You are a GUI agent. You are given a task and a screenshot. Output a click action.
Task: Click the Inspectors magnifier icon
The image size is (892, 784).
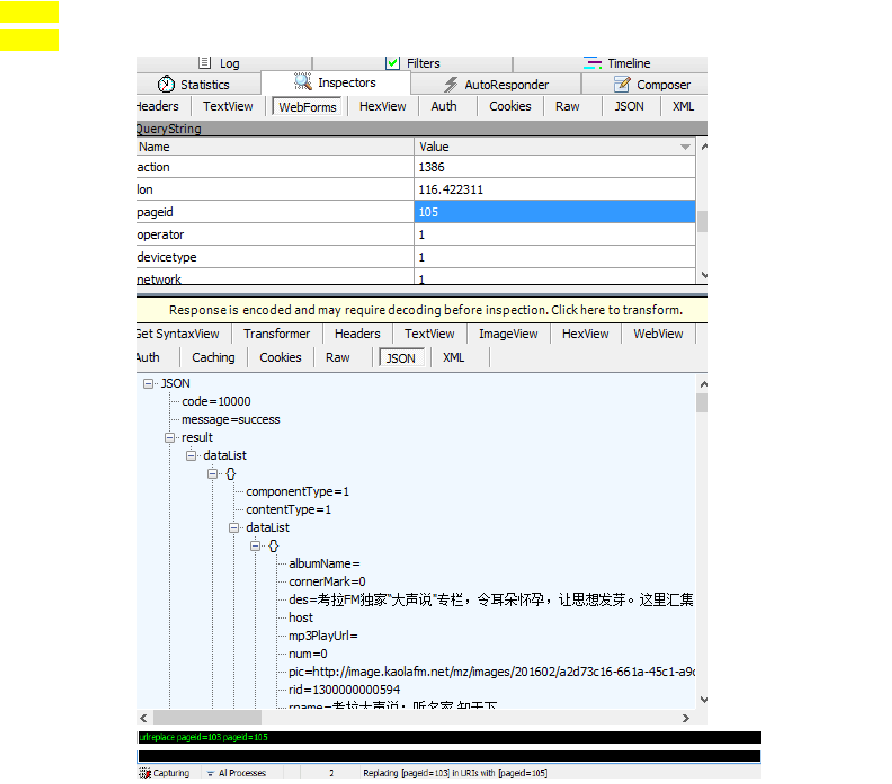[x=303, y=81]
